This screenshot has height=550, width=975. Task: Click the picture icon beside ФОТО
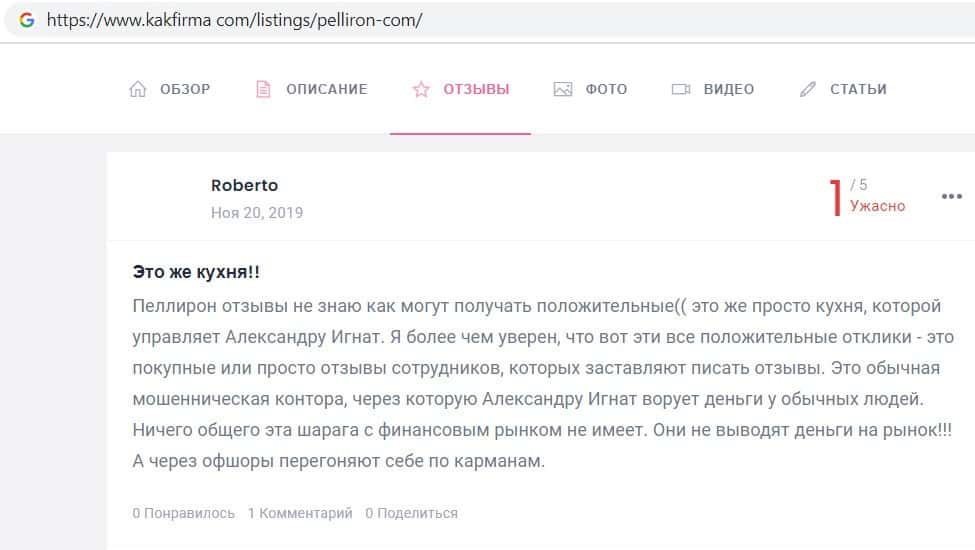coord(563,89)
